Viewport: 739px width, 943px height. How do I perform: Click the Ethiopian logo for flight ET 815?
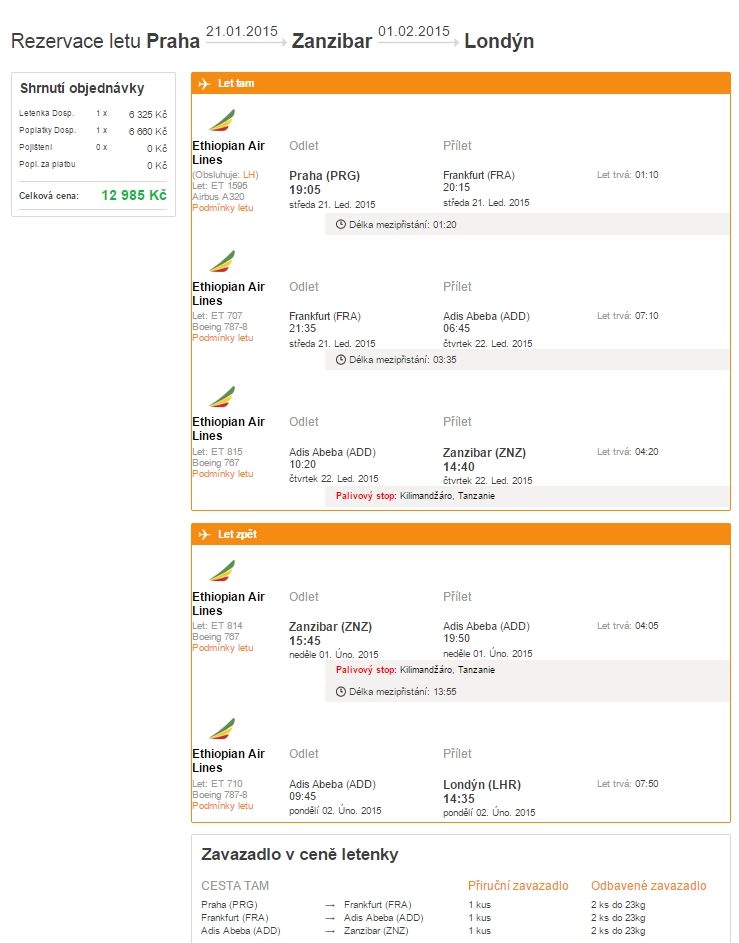(x=221, y=397)
